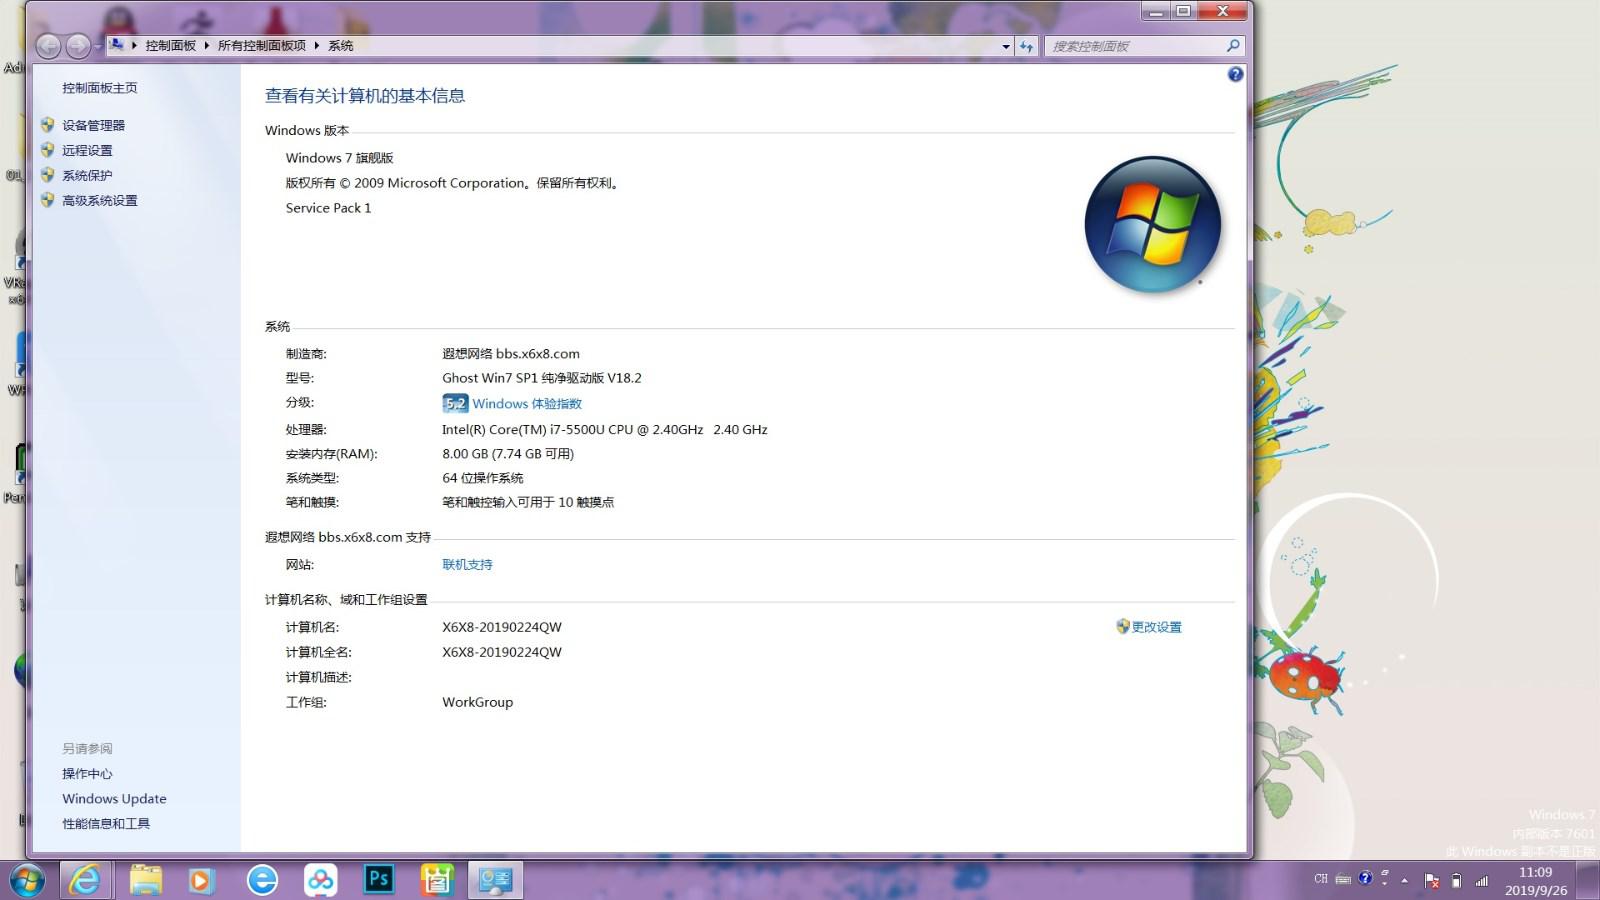Image resolution: width=1600 pixels, height=900 pixels.
Task: Open the recent pages dropdown arrow
Action: point(97,47)
